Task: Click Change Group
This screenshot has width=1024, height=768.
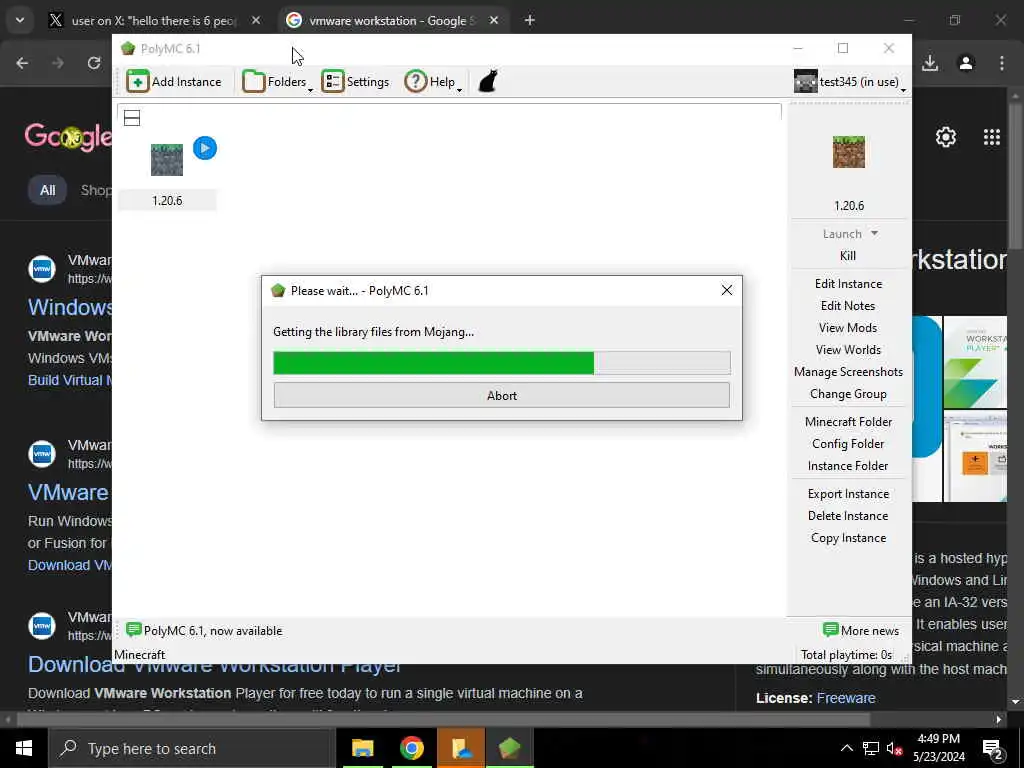Action: 848,394
